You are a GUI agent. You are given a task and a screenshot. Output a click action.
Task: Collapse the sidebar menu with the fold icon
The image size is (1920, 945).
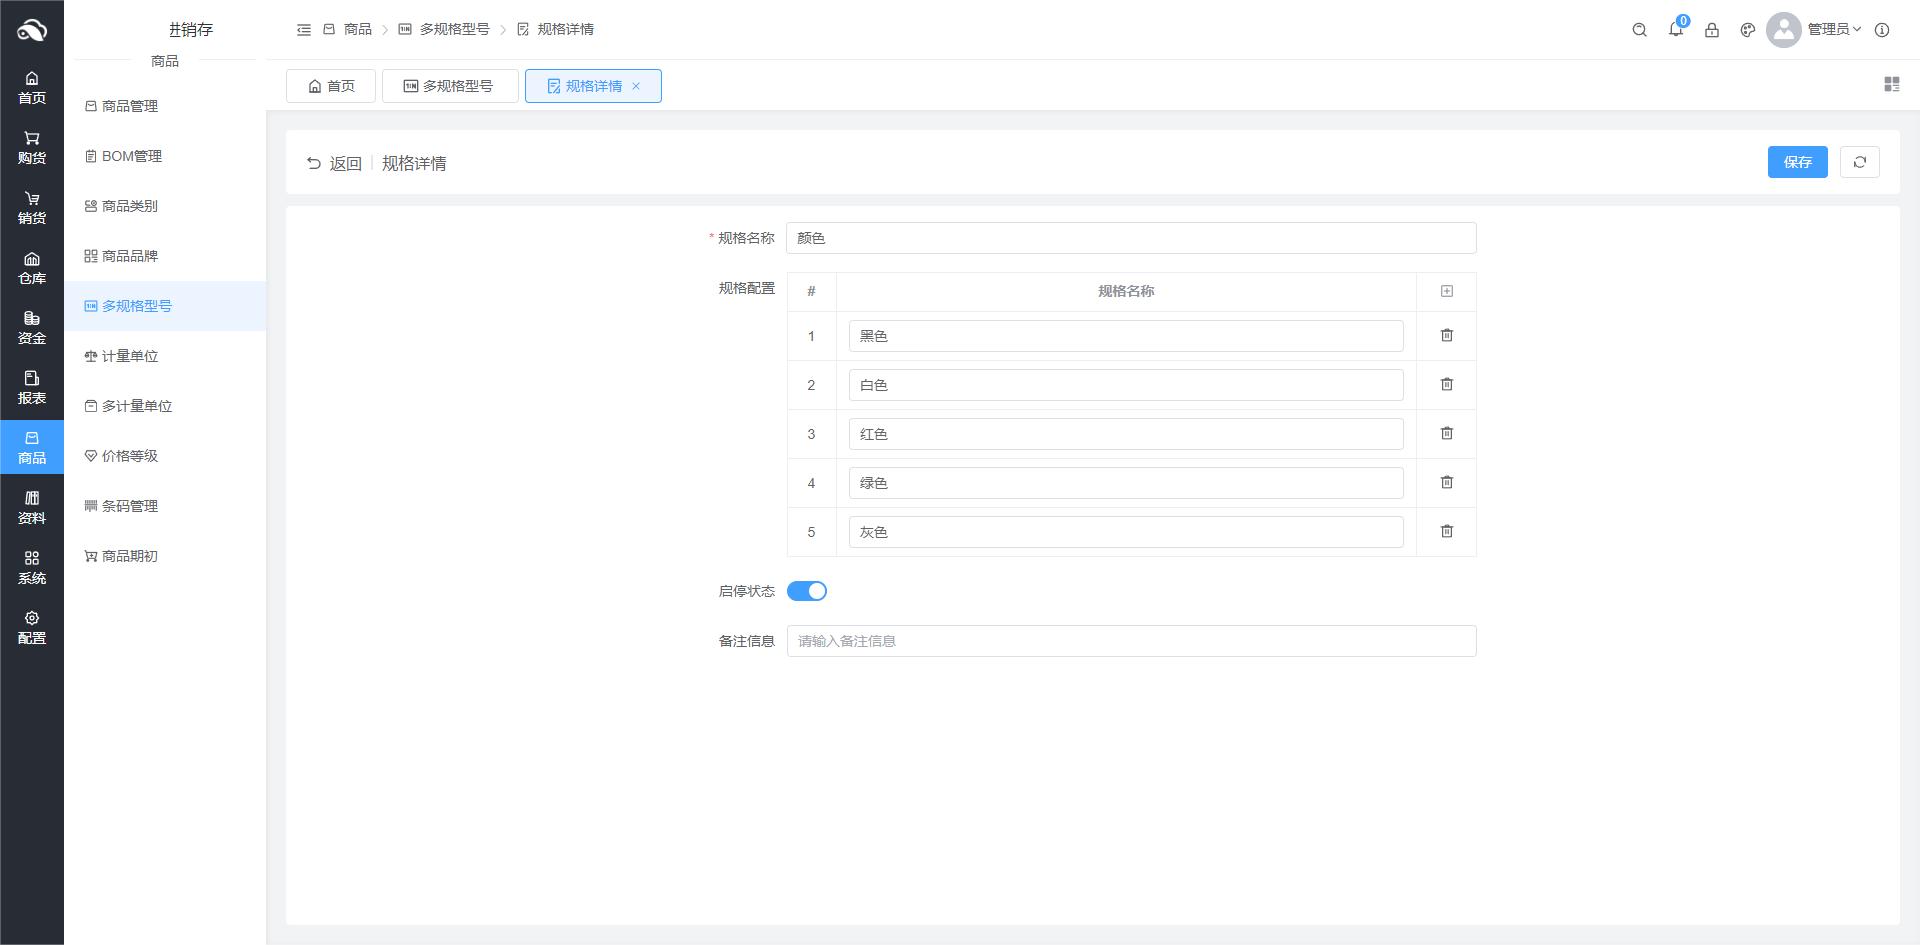pyautogui.click(x=304, y=30)
